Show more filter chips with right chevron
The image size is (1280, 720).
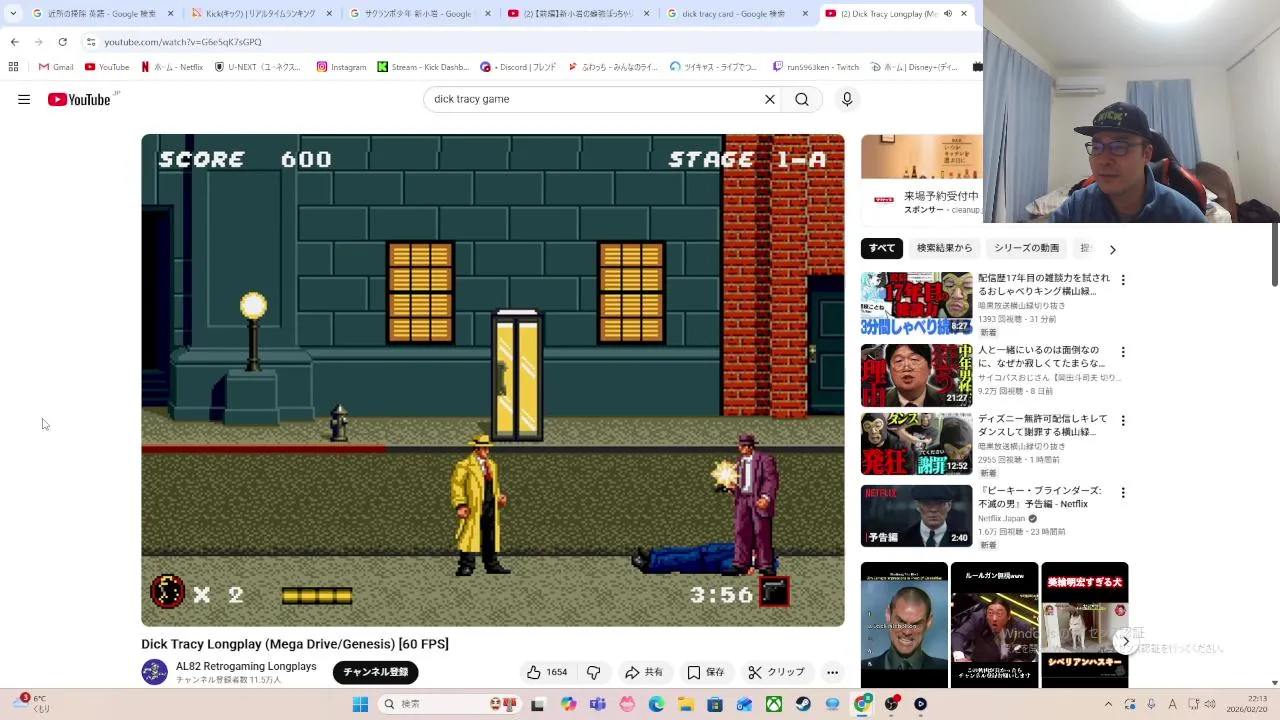1112,249
